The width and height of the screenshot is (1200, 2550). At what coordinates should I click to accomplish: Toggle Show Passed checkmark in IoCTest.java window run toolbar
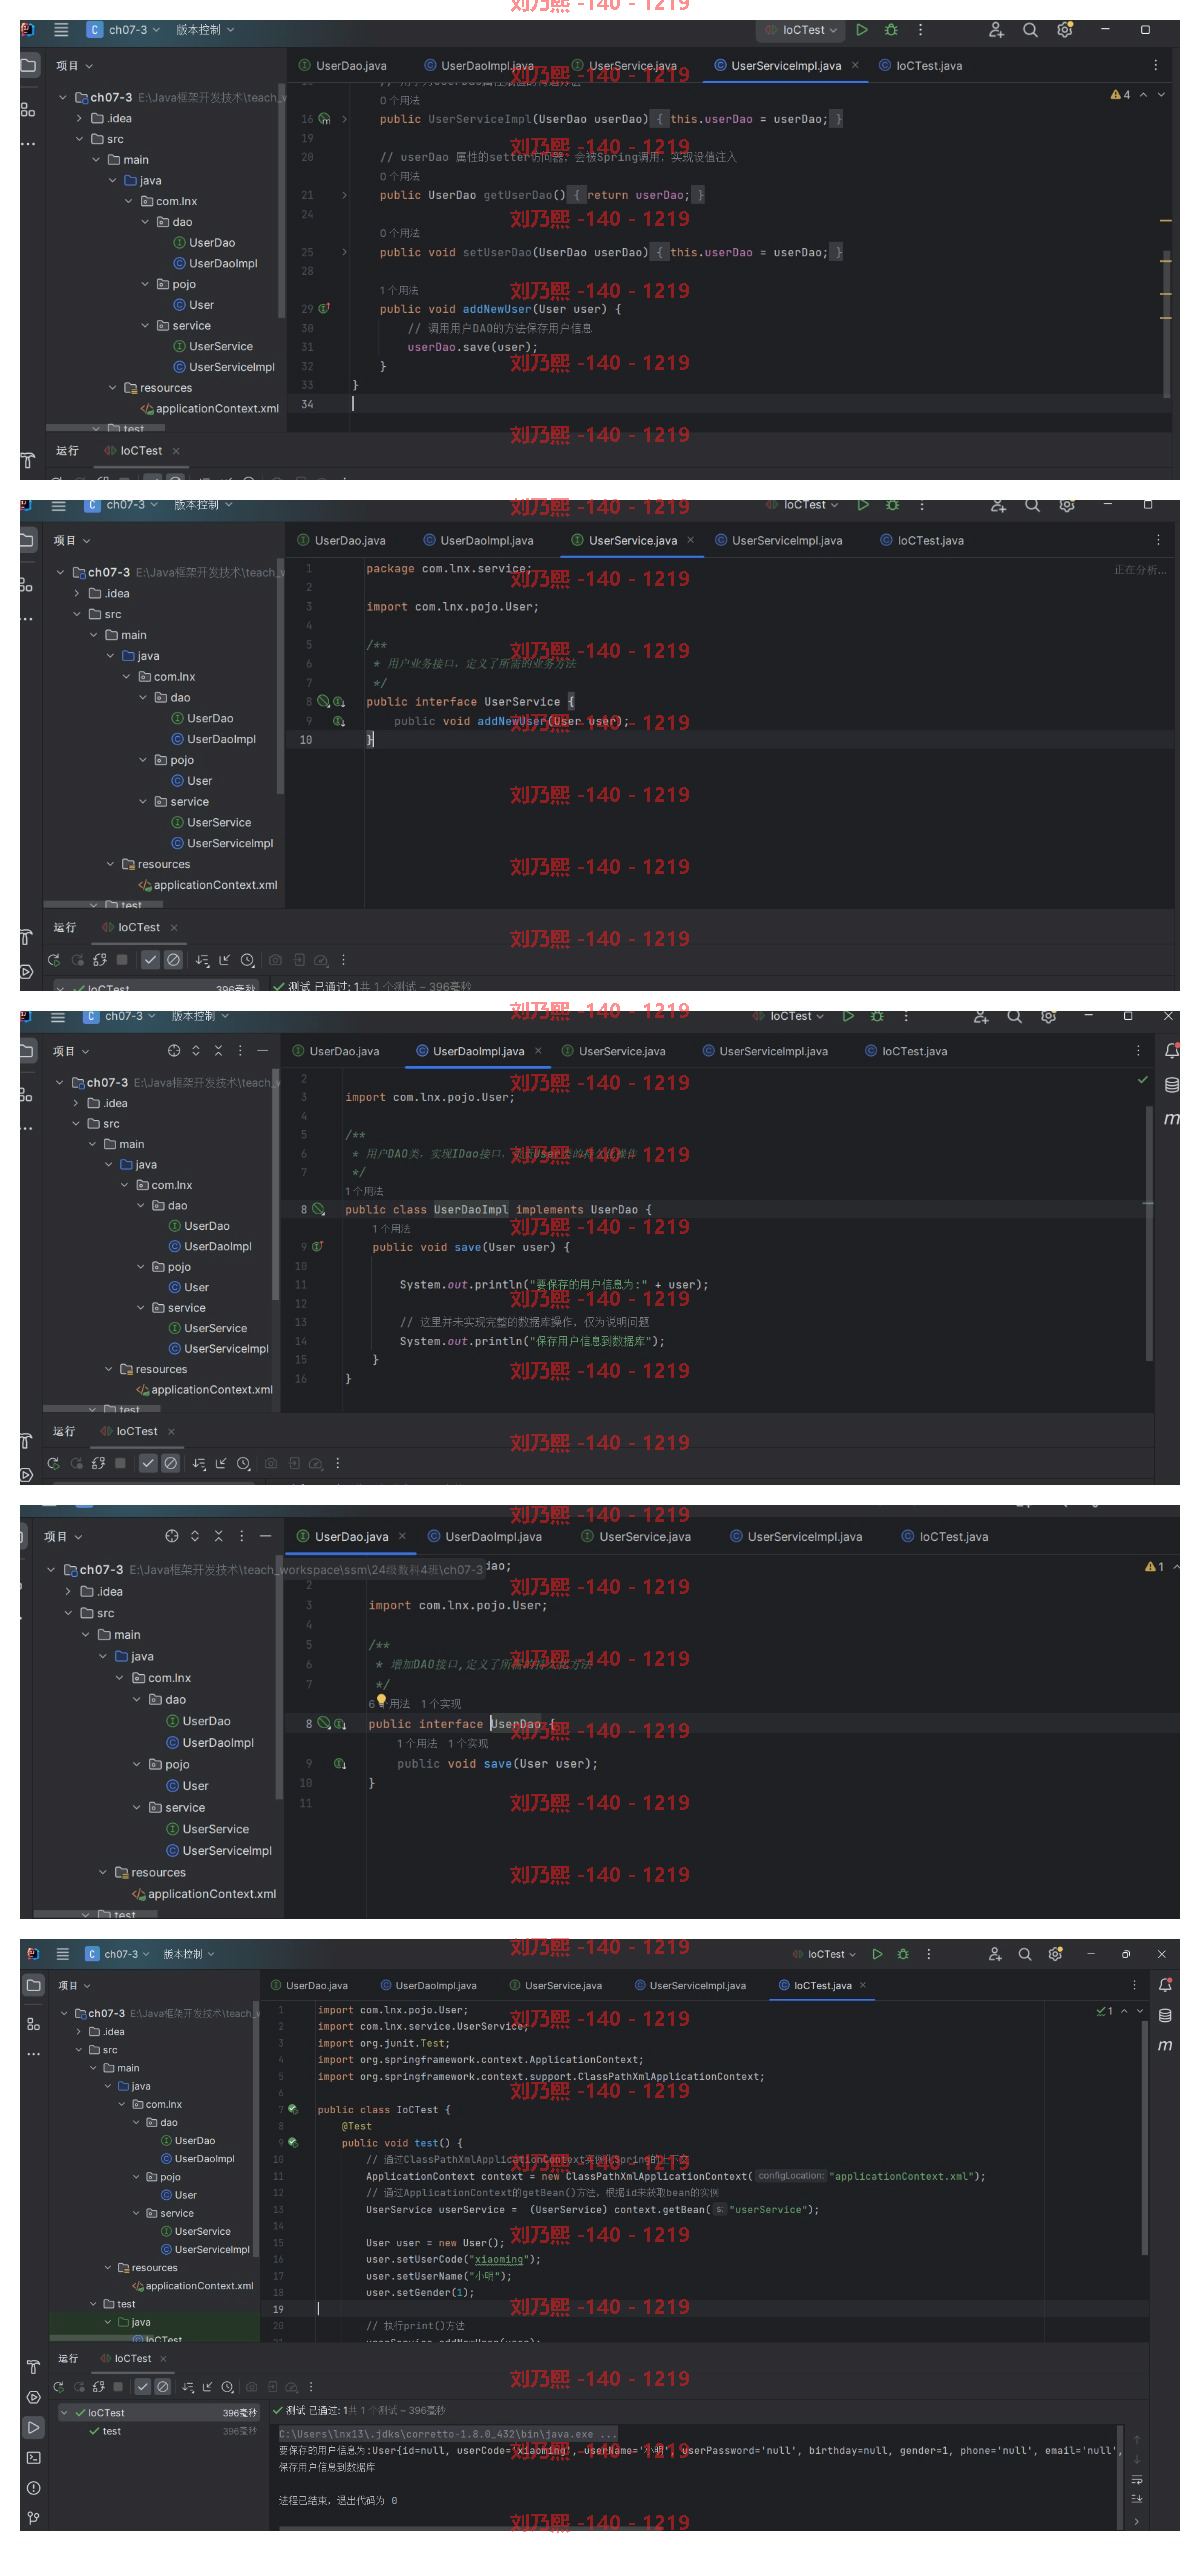[143, 2387]
